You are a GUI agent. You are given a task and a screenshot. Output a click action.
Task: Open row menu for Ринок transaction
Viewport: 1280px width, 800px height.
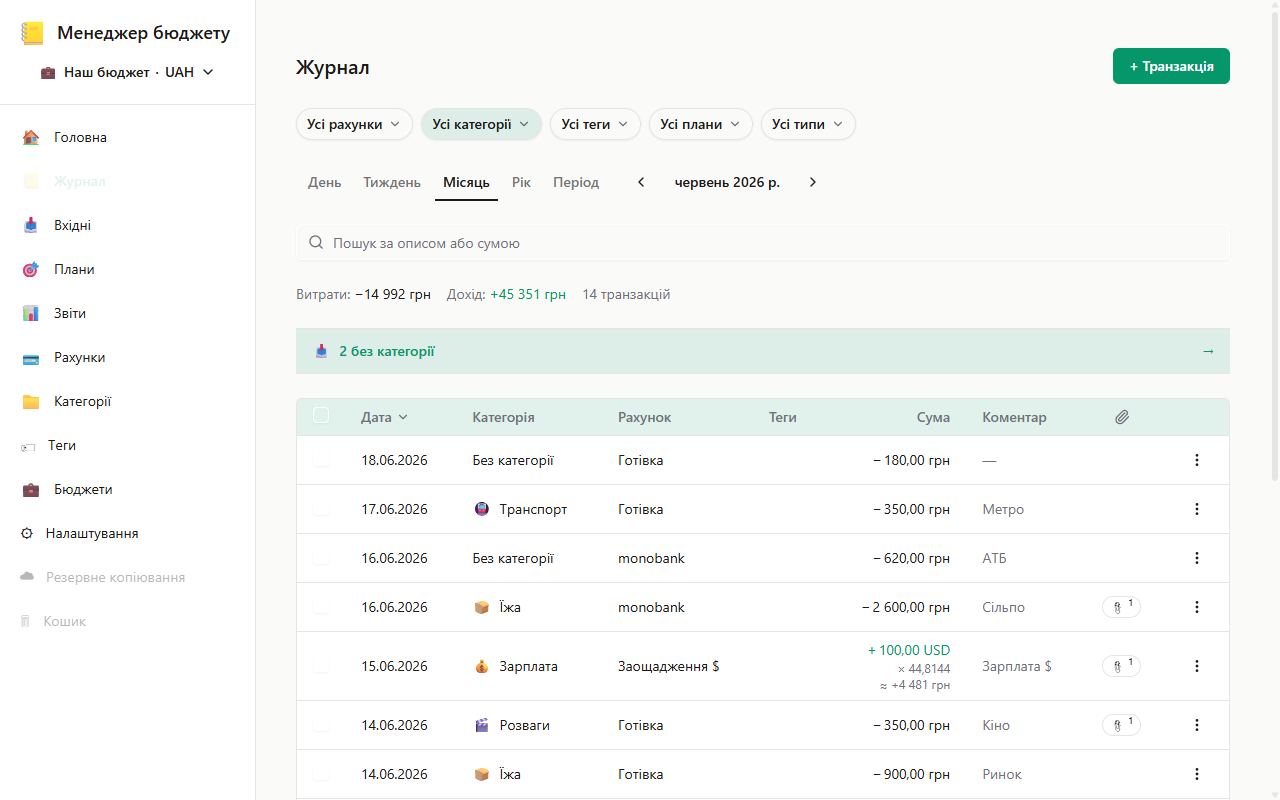(1197, 774)
